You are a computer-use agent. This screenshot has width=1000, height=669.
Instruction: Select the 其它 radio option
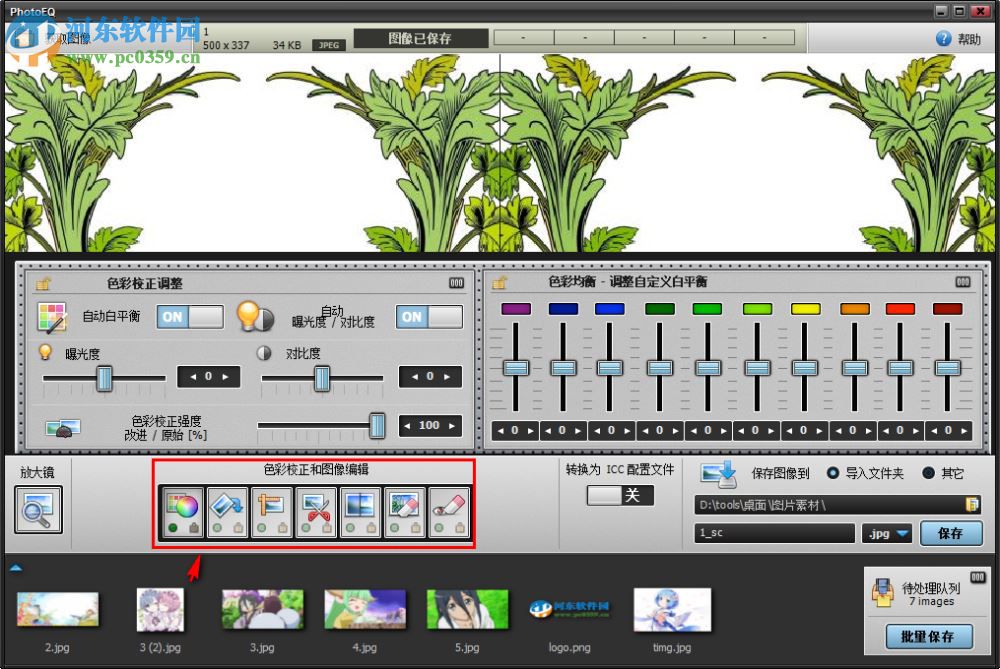click(929, 473)
